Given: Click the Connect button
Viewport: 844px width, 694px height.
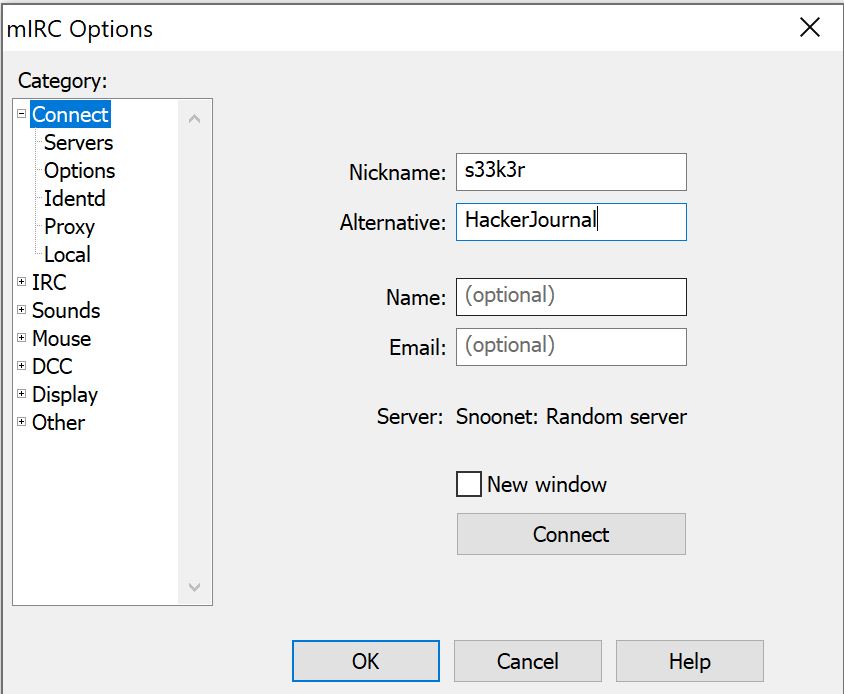Looking at the screenshot, I should tap(571, 534).
